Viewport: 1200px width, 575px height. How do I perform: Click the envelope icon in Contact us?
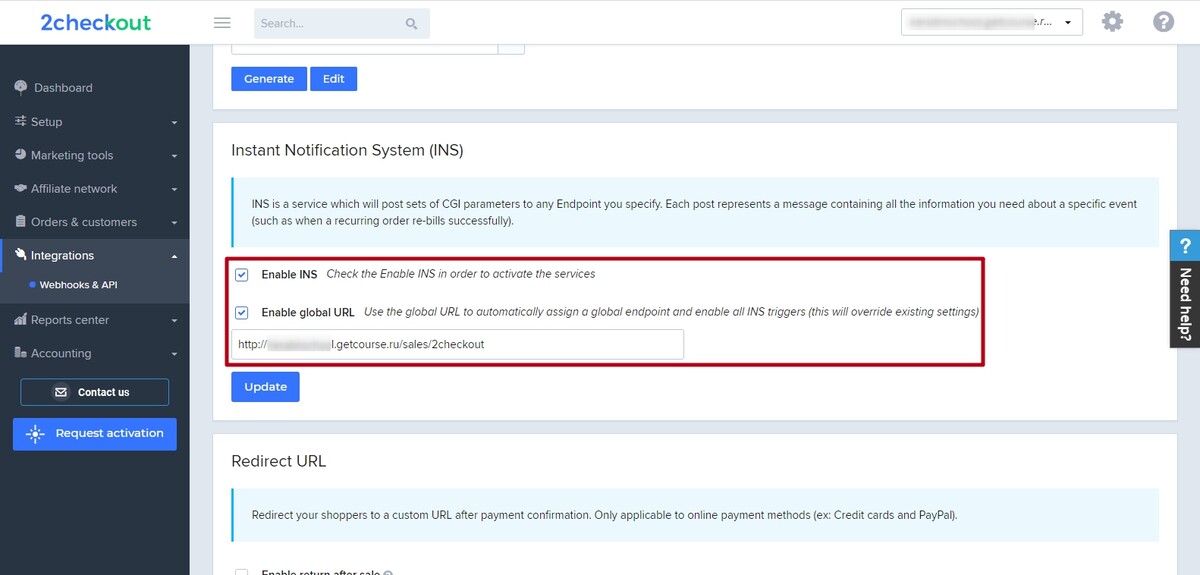point(61,392)
